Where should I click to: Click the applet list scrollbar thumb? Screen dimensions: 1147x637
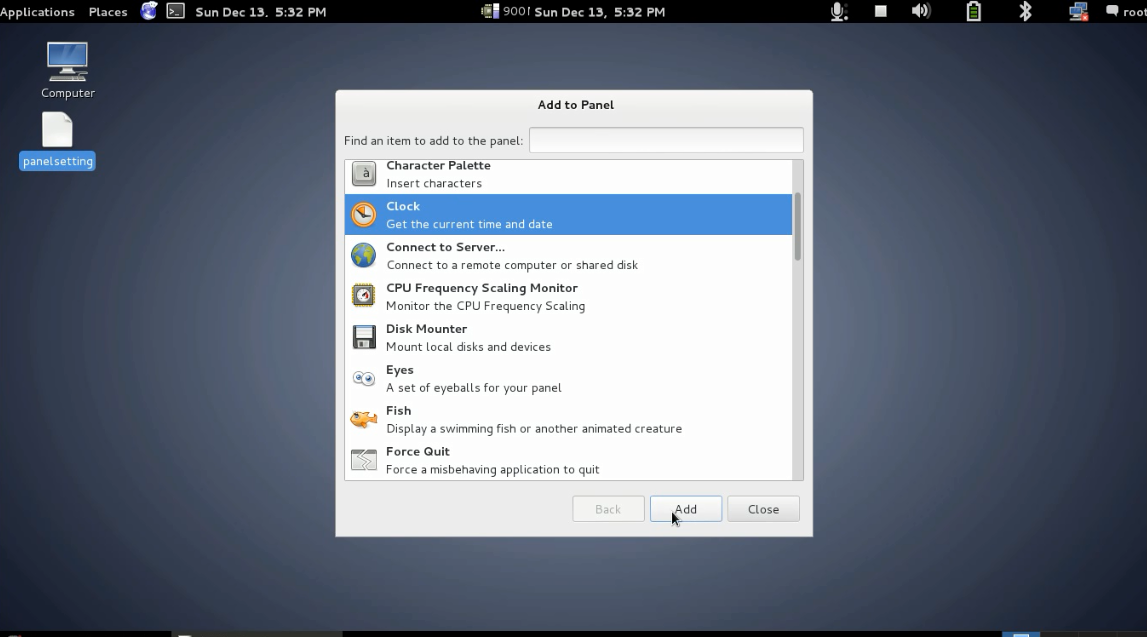(797, 226)
